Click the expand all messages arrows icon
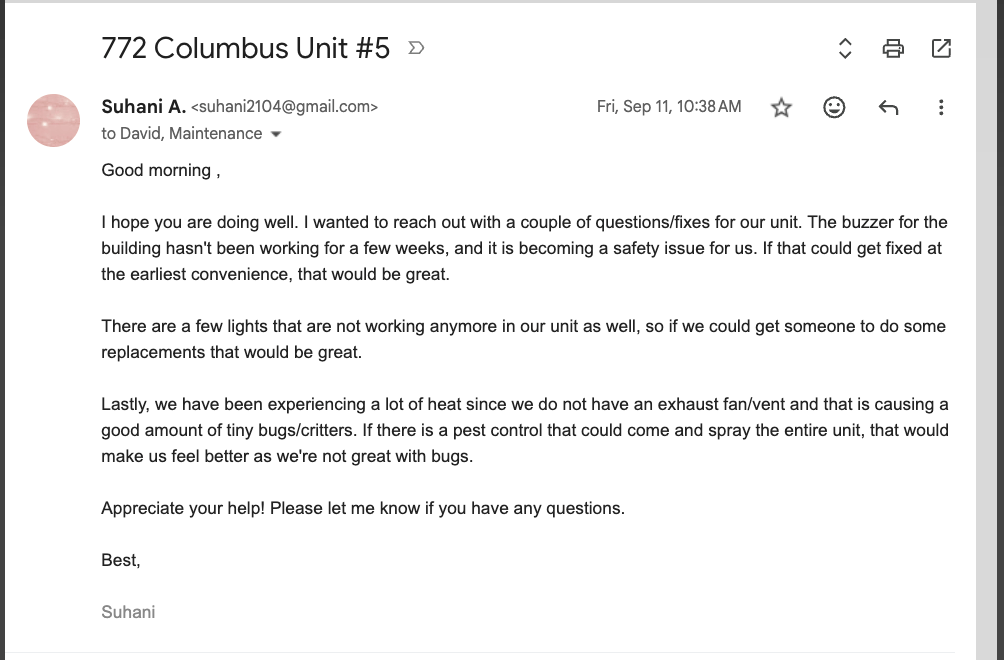1004x660 pixels. pos(845,48)
